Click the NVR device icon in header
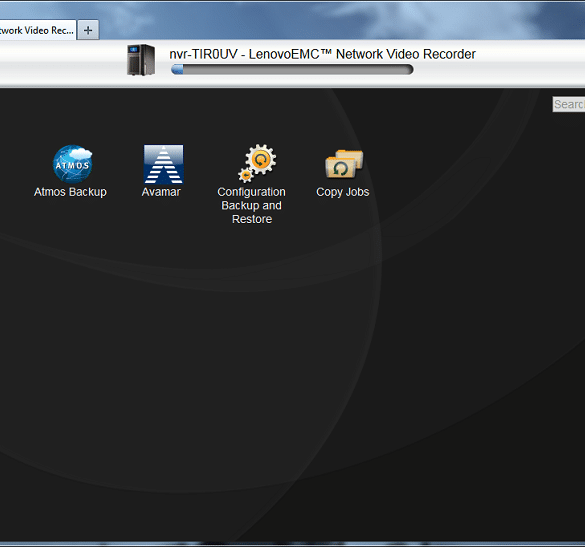Viewport: 585px width, 547px height. tap(141, 60)
